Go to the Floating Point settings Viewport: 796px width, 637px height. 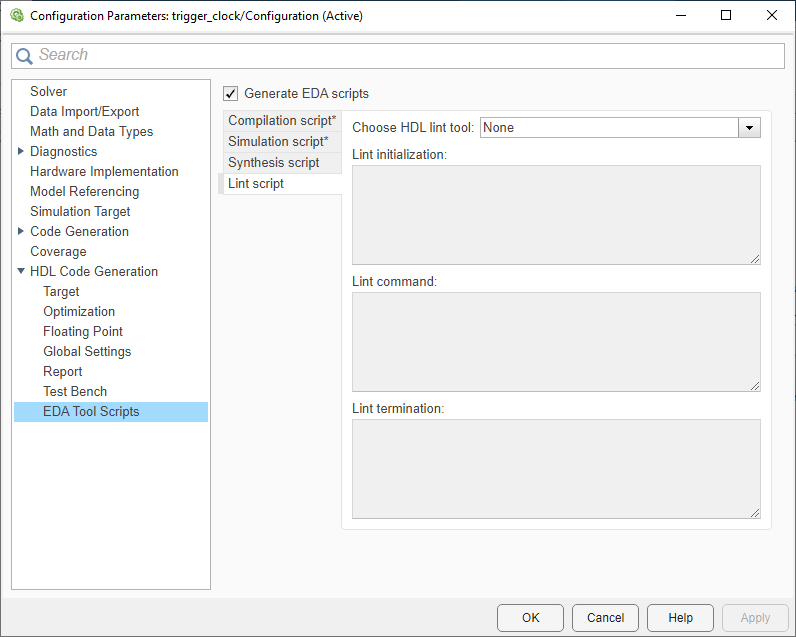(83, 332)
